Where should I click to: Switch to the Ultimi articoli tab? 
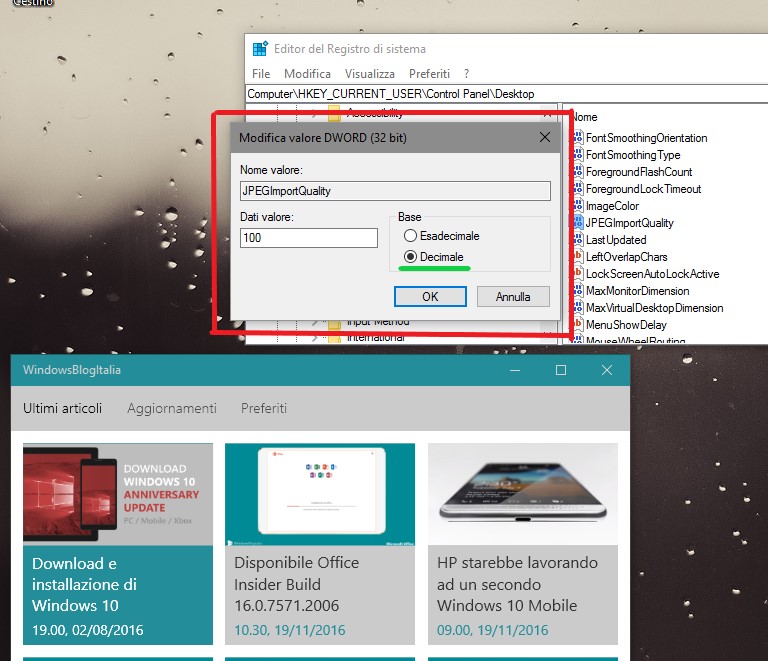click(63, 408)
